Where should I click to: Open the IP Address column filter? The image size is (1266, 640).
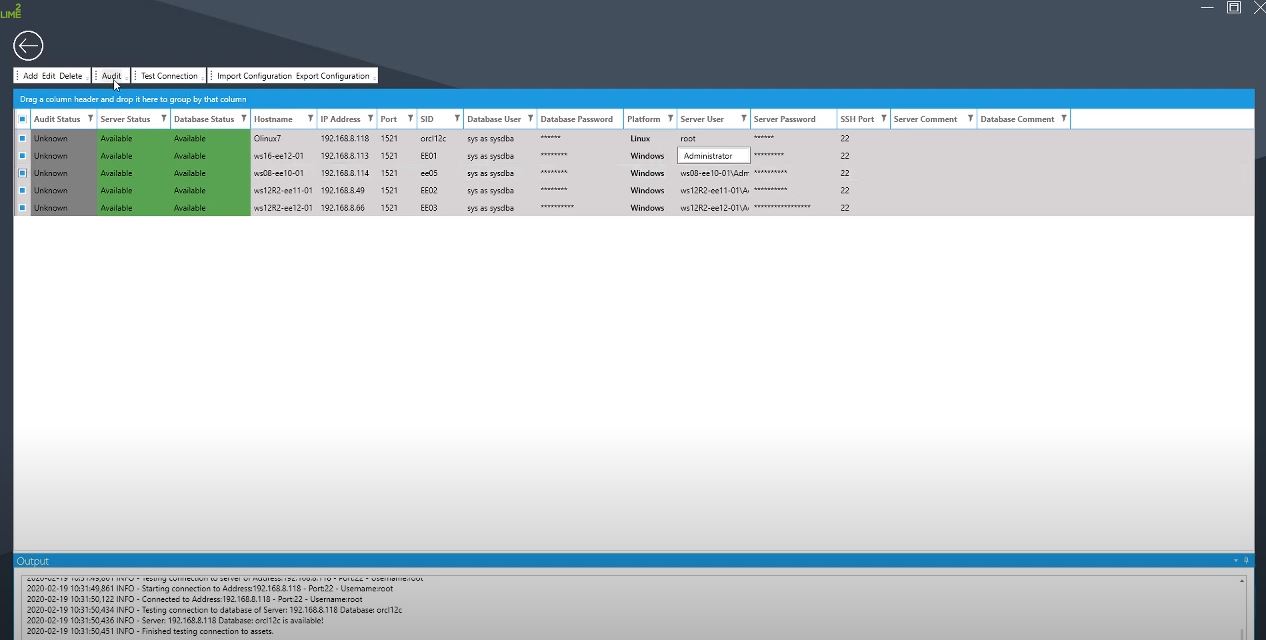tap(370, 119)
